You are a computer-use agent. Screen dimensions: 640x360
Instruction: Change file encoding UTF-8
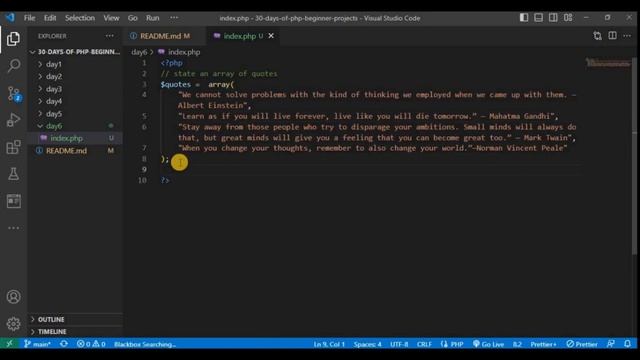(x=399, y=344)
